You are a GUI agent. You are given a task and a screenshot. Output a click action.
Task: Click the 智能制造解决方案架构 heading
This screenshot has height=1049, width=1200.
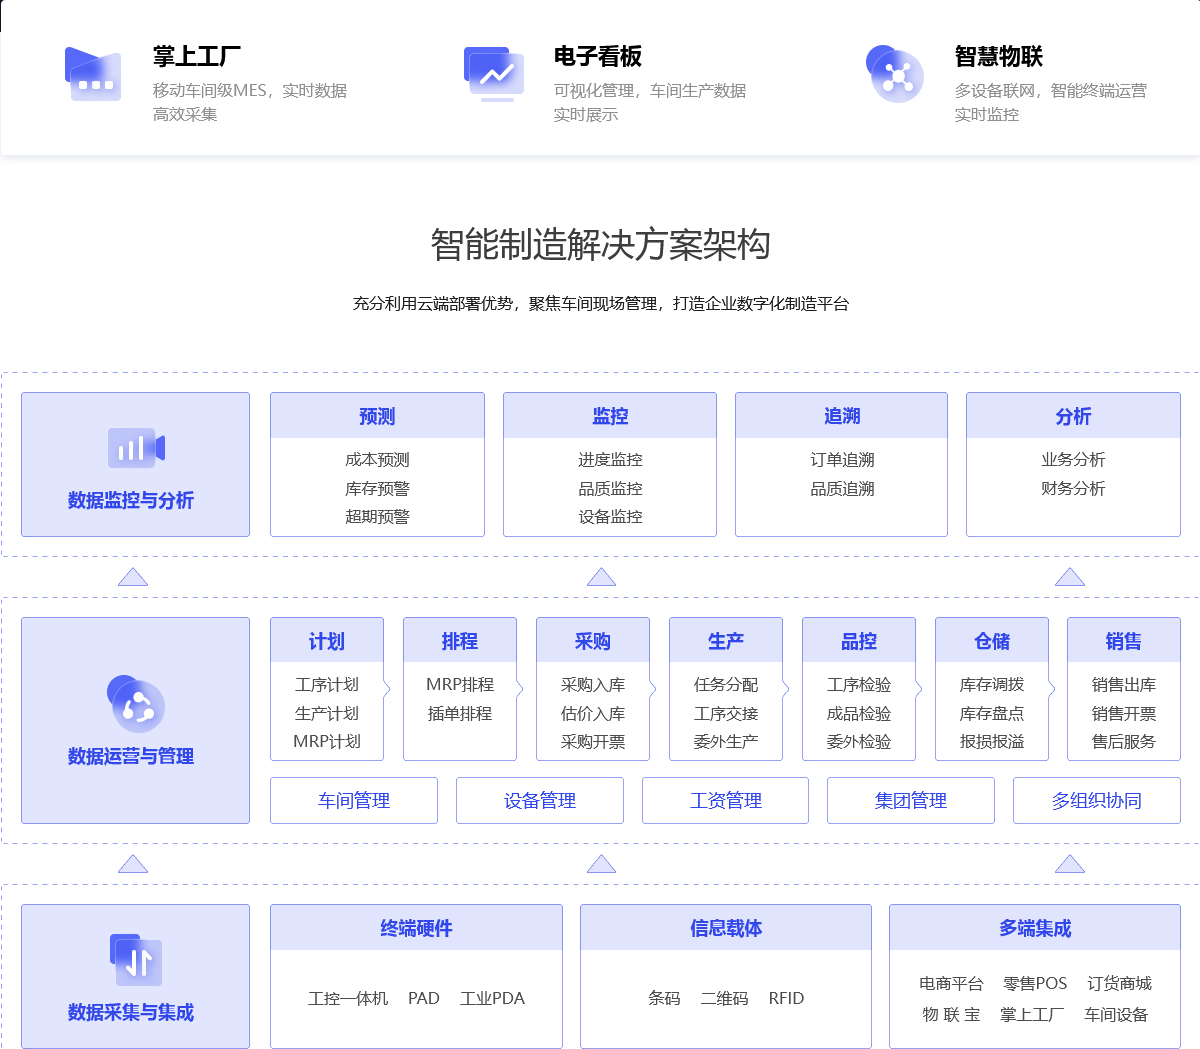[600, 244]
